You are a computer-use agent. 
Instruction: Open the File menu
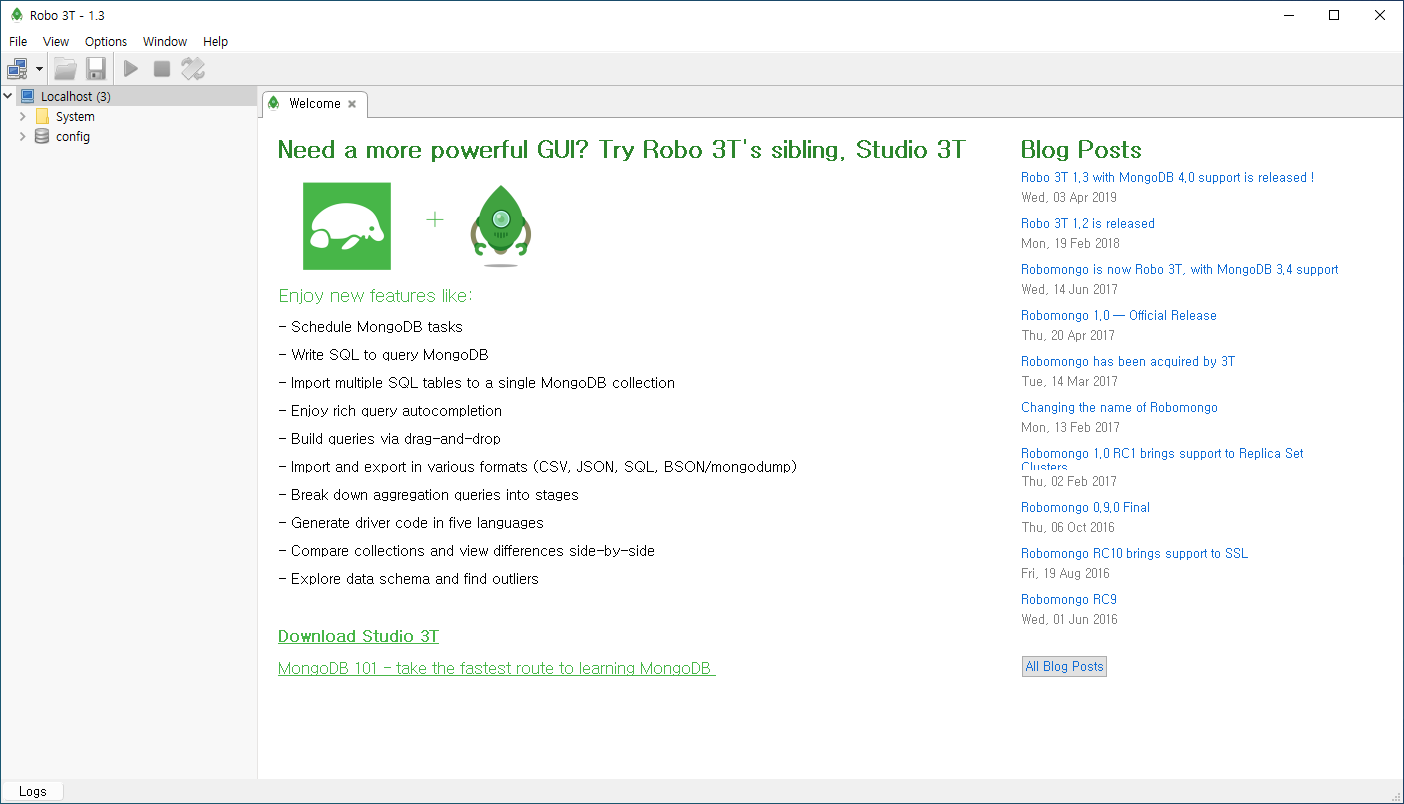point(18,41)
